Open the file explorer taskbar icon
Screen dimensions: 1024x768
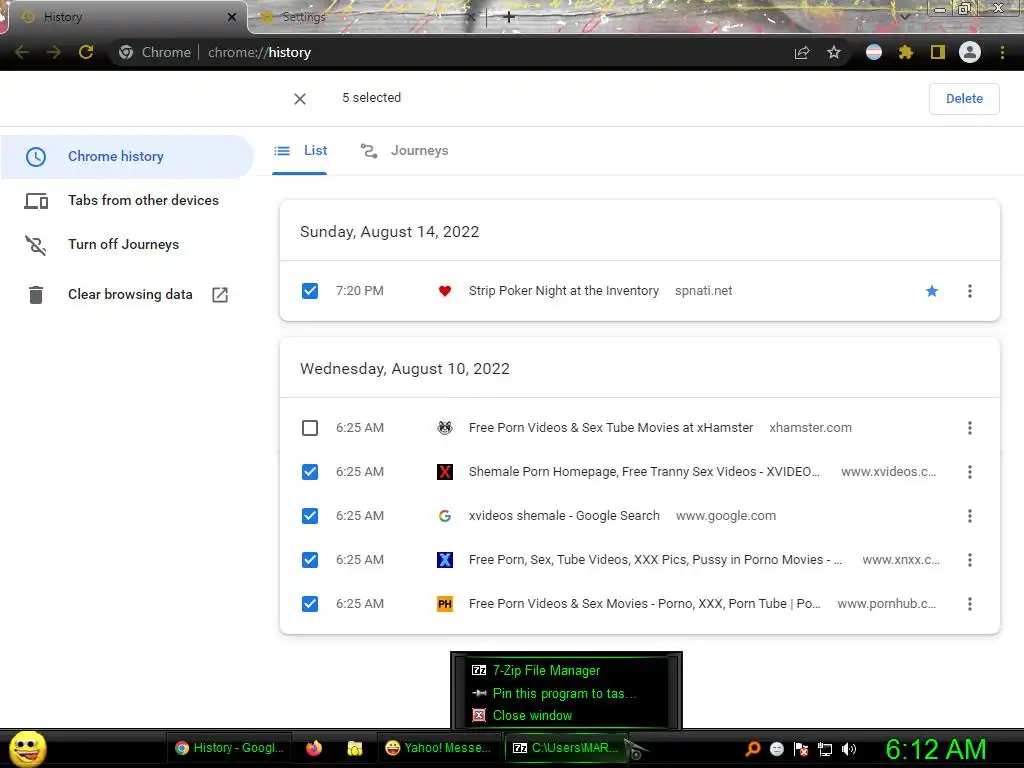click(x=355, y=748)
